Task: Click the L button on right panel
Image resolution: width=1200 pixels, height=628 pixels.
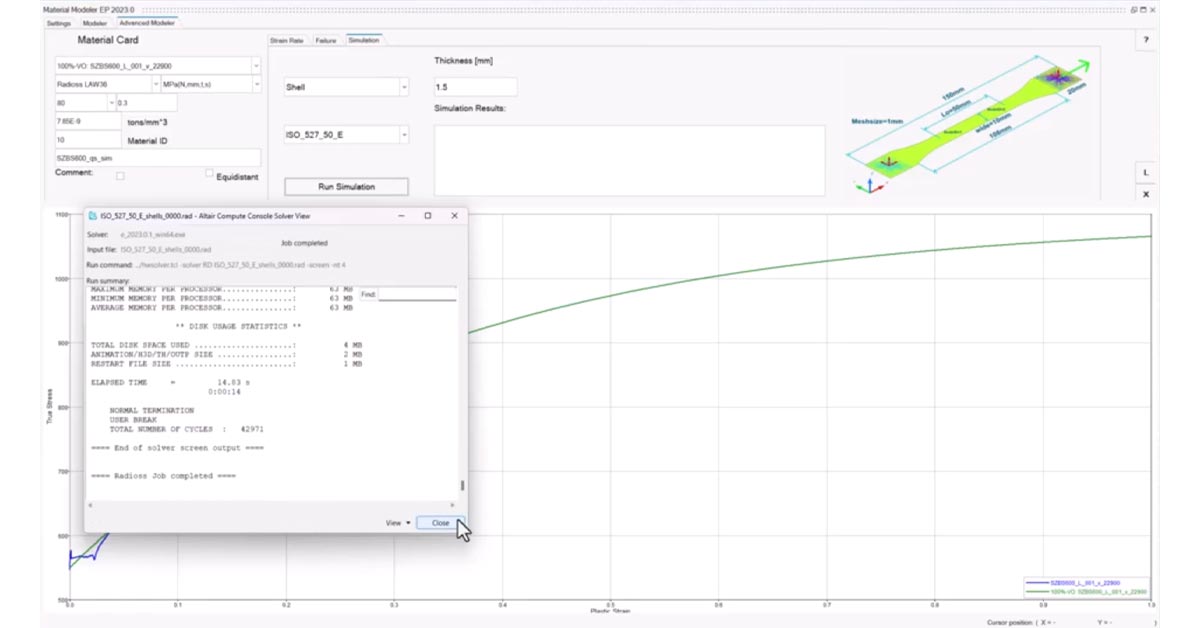Action: coord(1146,173)
